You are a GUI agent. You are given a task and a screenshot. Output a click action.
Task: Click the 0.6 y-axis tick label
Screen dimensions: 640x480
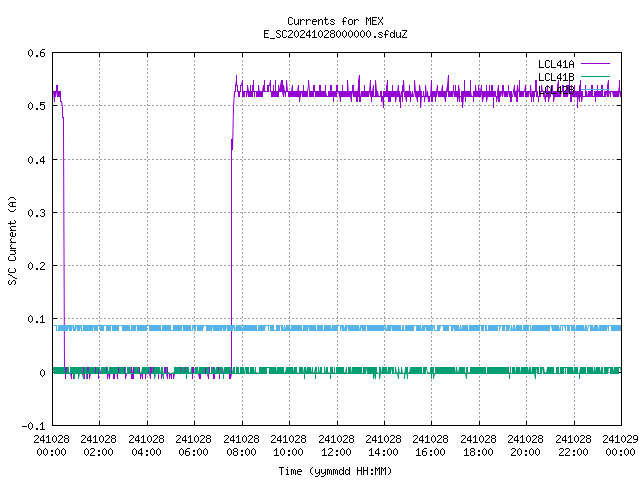(36, 53)
